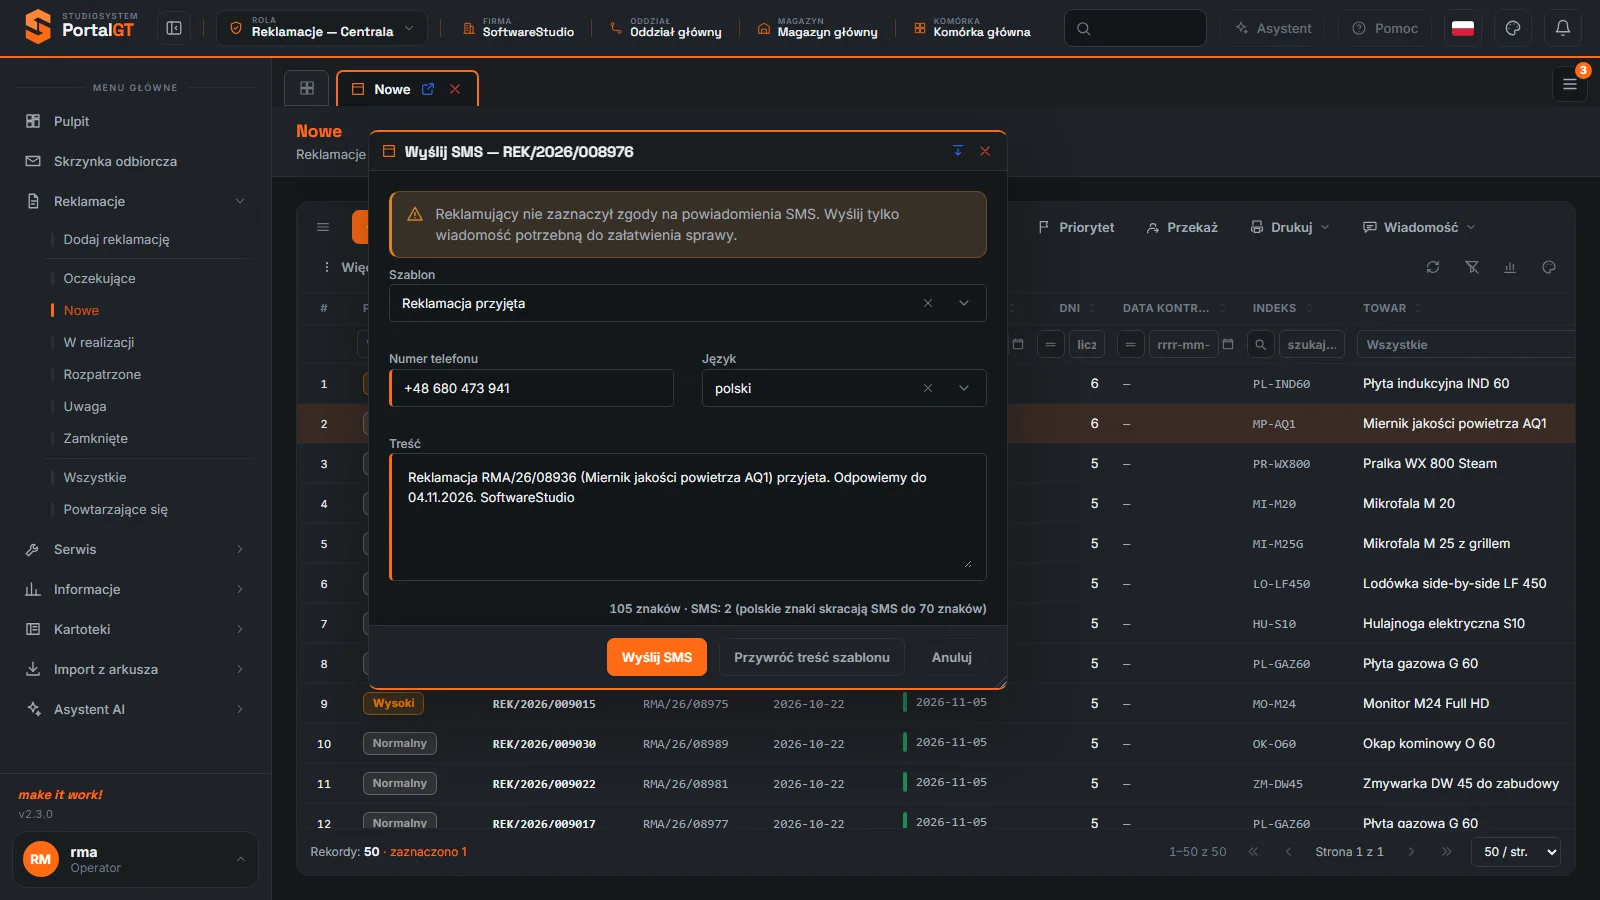Click the Przekaż toolbar button
The height and width of the screenshot is (900, 1600).
1182,227
